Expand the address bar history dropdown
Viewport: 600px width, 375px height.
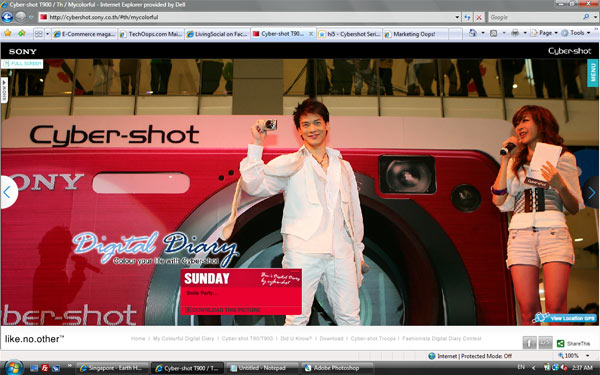[x=457, y=17]
